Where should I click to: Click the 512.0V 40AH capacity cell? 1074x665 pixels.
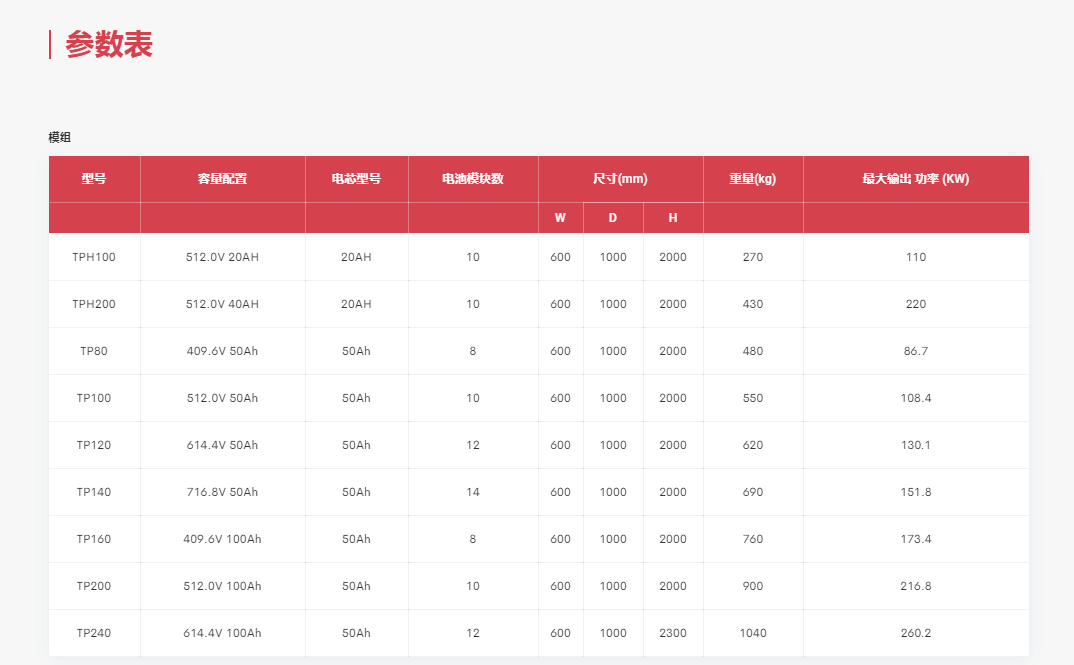(x=223, y=304)
